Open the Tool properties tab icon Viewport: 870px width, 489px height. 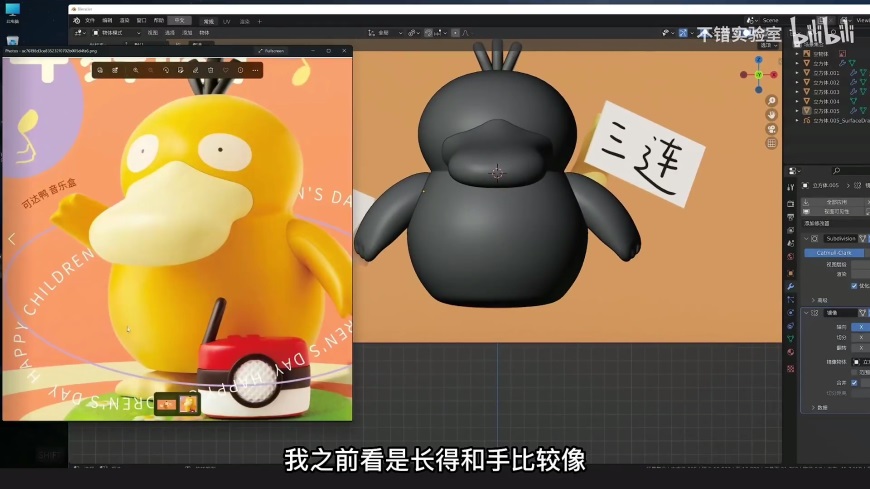pyautogui.click(x=791, y=188)
